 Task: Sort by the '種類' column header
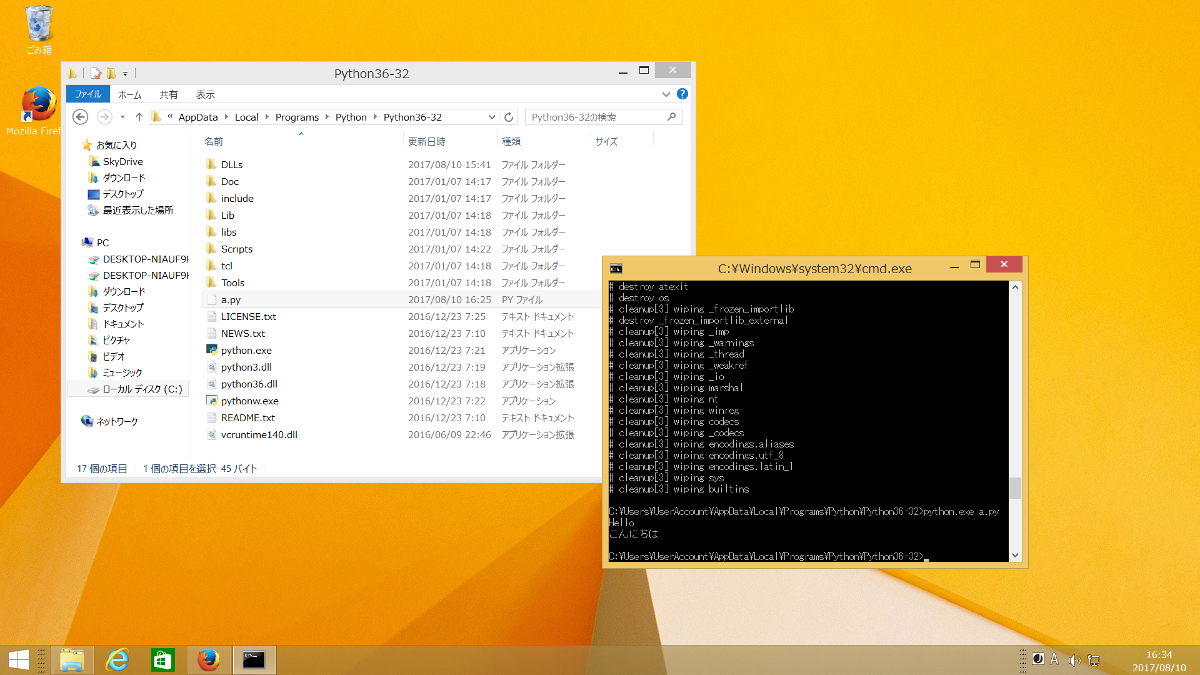(x=511, y=142)
